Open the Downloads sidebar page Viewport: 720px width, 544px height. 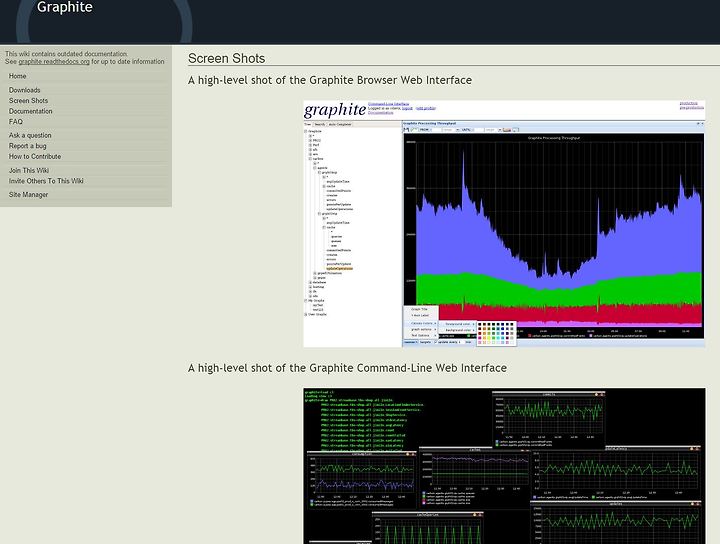pos(24,90)
